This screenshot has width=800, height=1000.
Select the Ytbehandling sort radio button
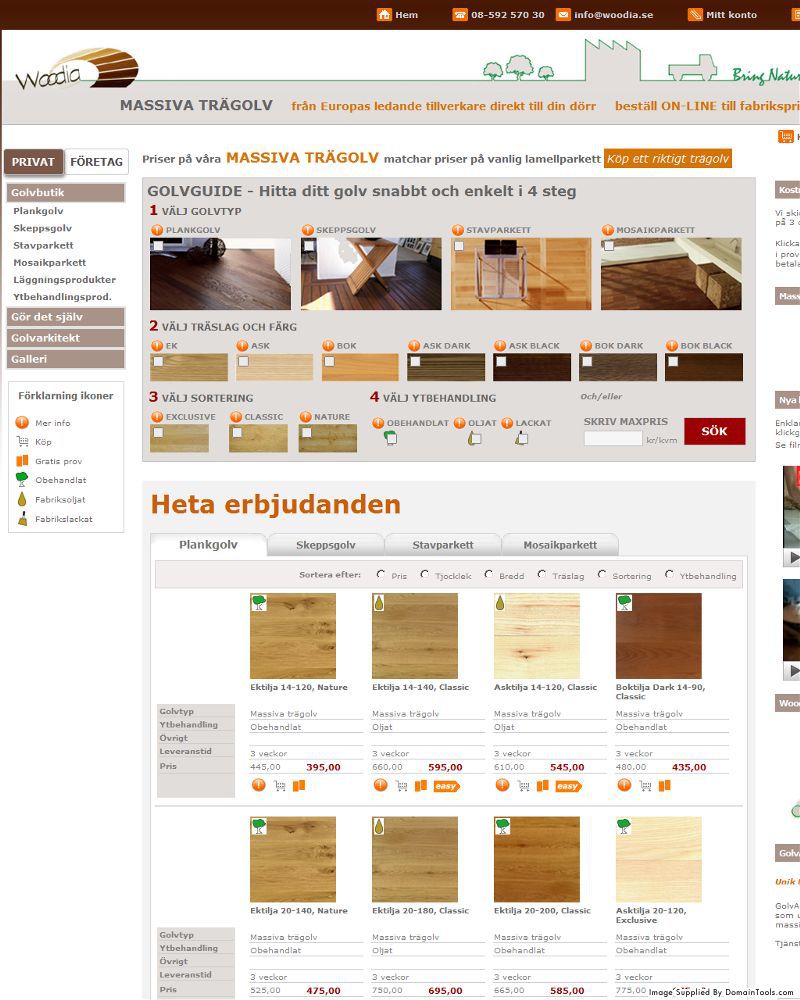pos(669,574)
